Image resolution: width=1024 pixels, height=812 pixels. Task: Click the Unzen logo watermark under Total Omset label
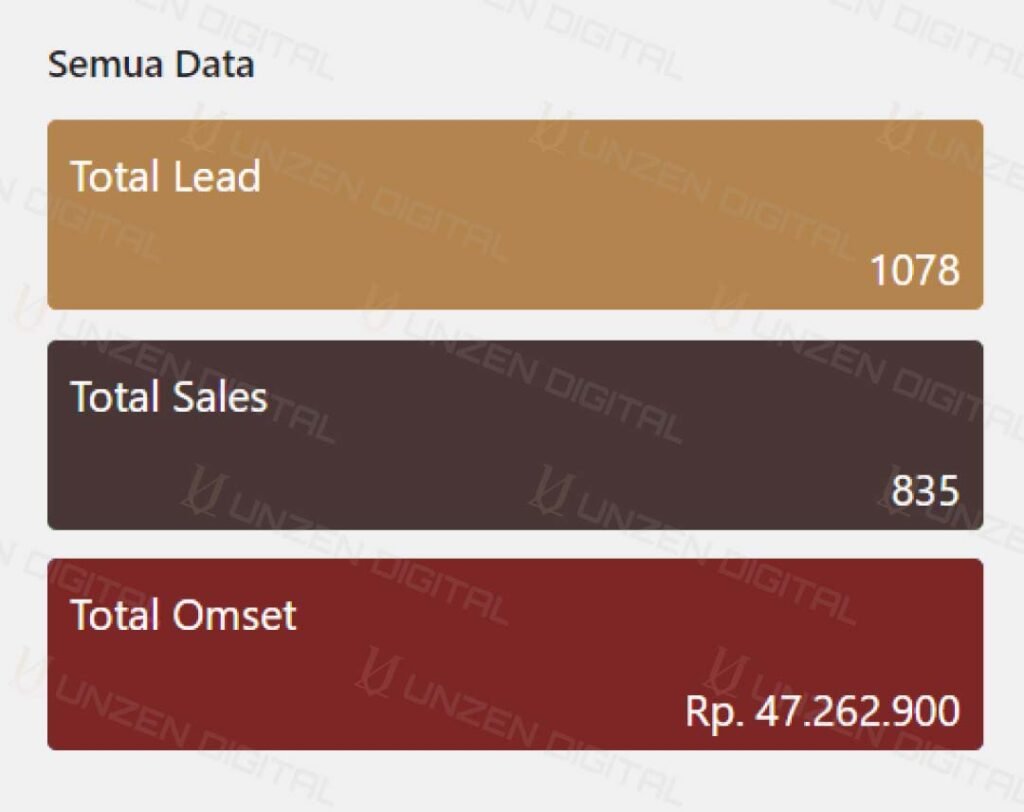[x=377, y=671]
